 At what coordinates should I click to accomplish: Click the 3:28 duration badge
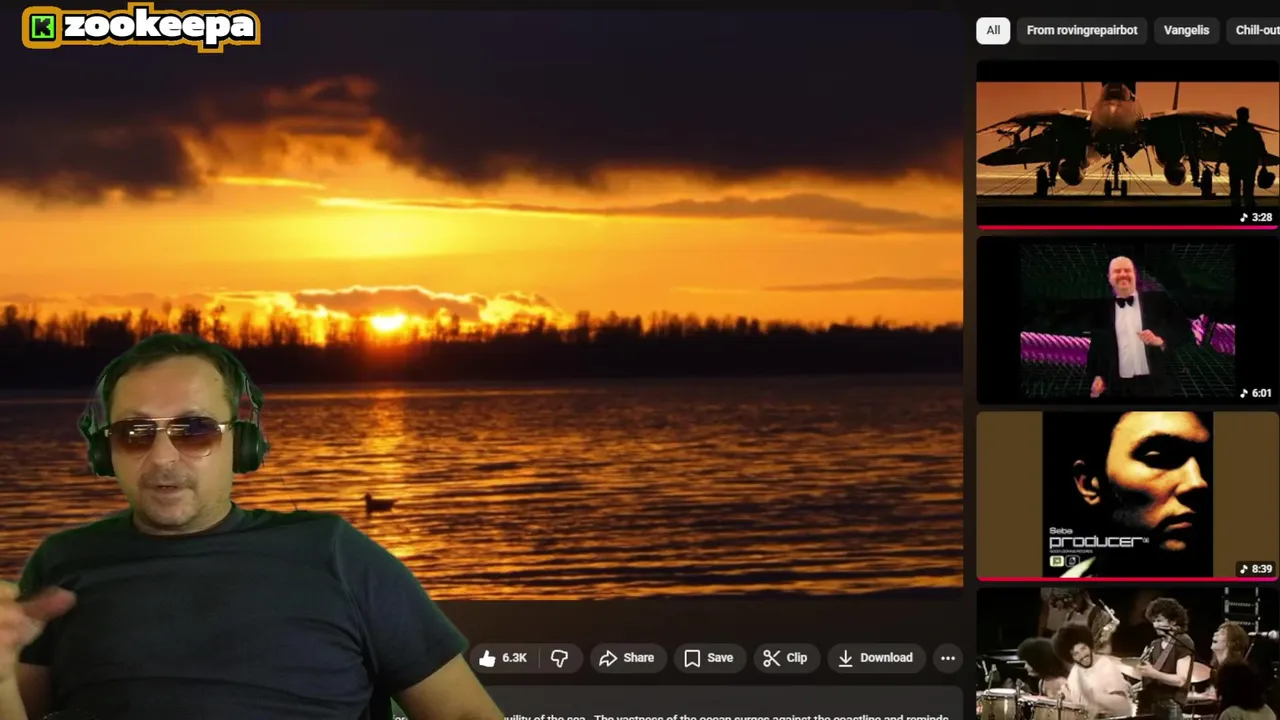[1256, 217]
